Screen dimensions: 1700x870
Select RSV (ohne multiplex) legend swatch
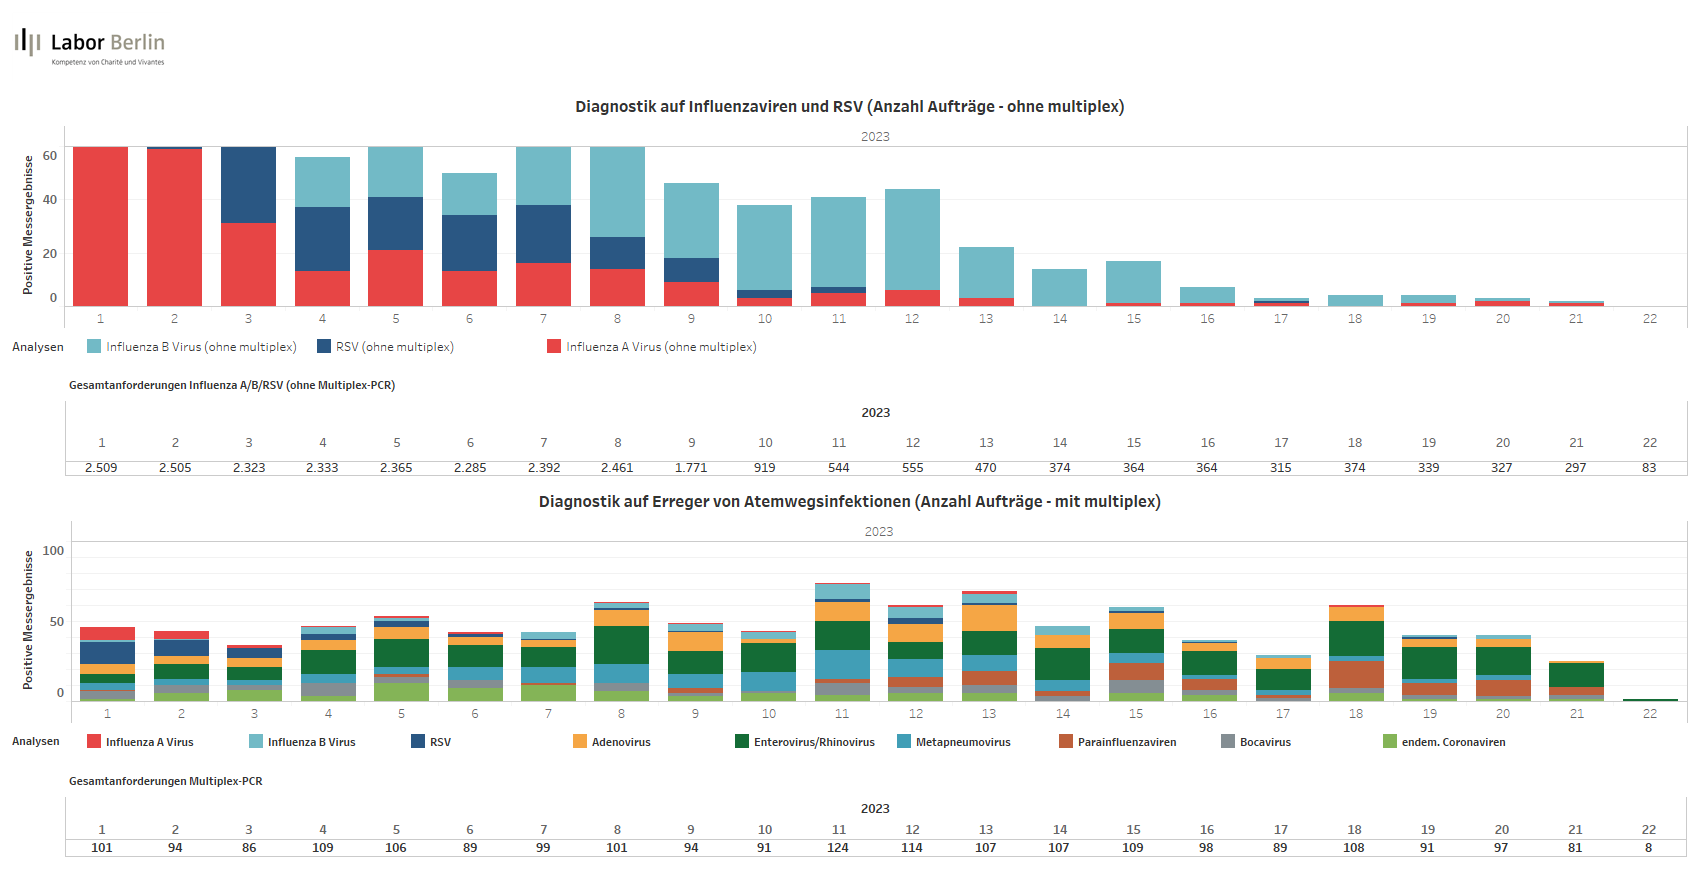tap(324, 346)
